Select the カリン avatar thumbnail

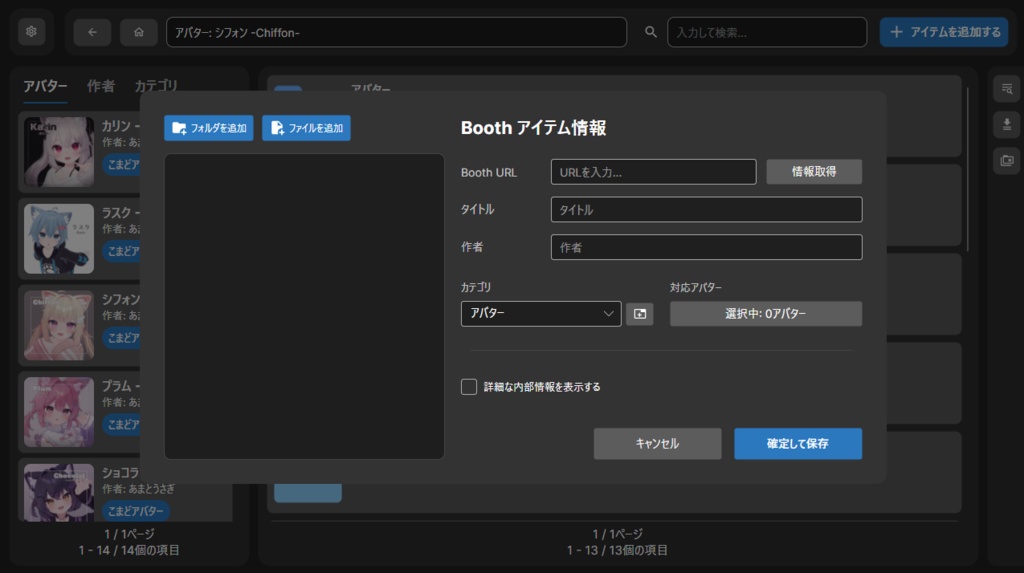pos(59,152)
